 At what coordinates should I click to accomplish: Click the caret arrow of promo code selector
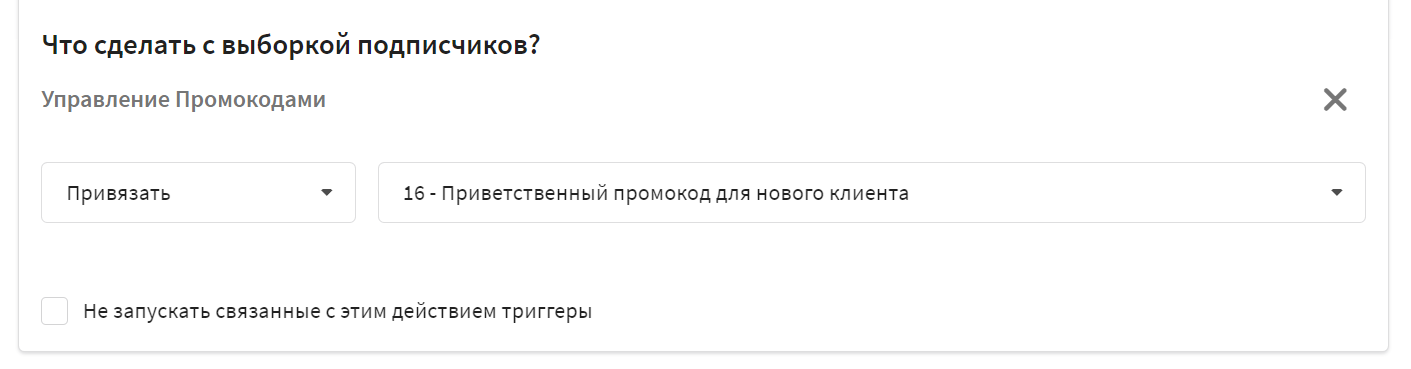tap(1337, 193)
